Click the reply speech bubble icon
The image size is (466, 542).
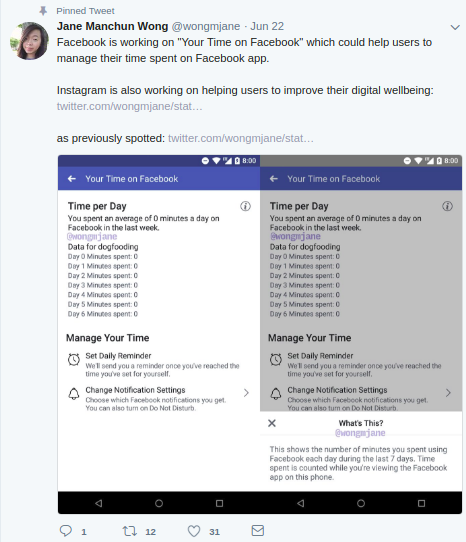click(66, 531)
